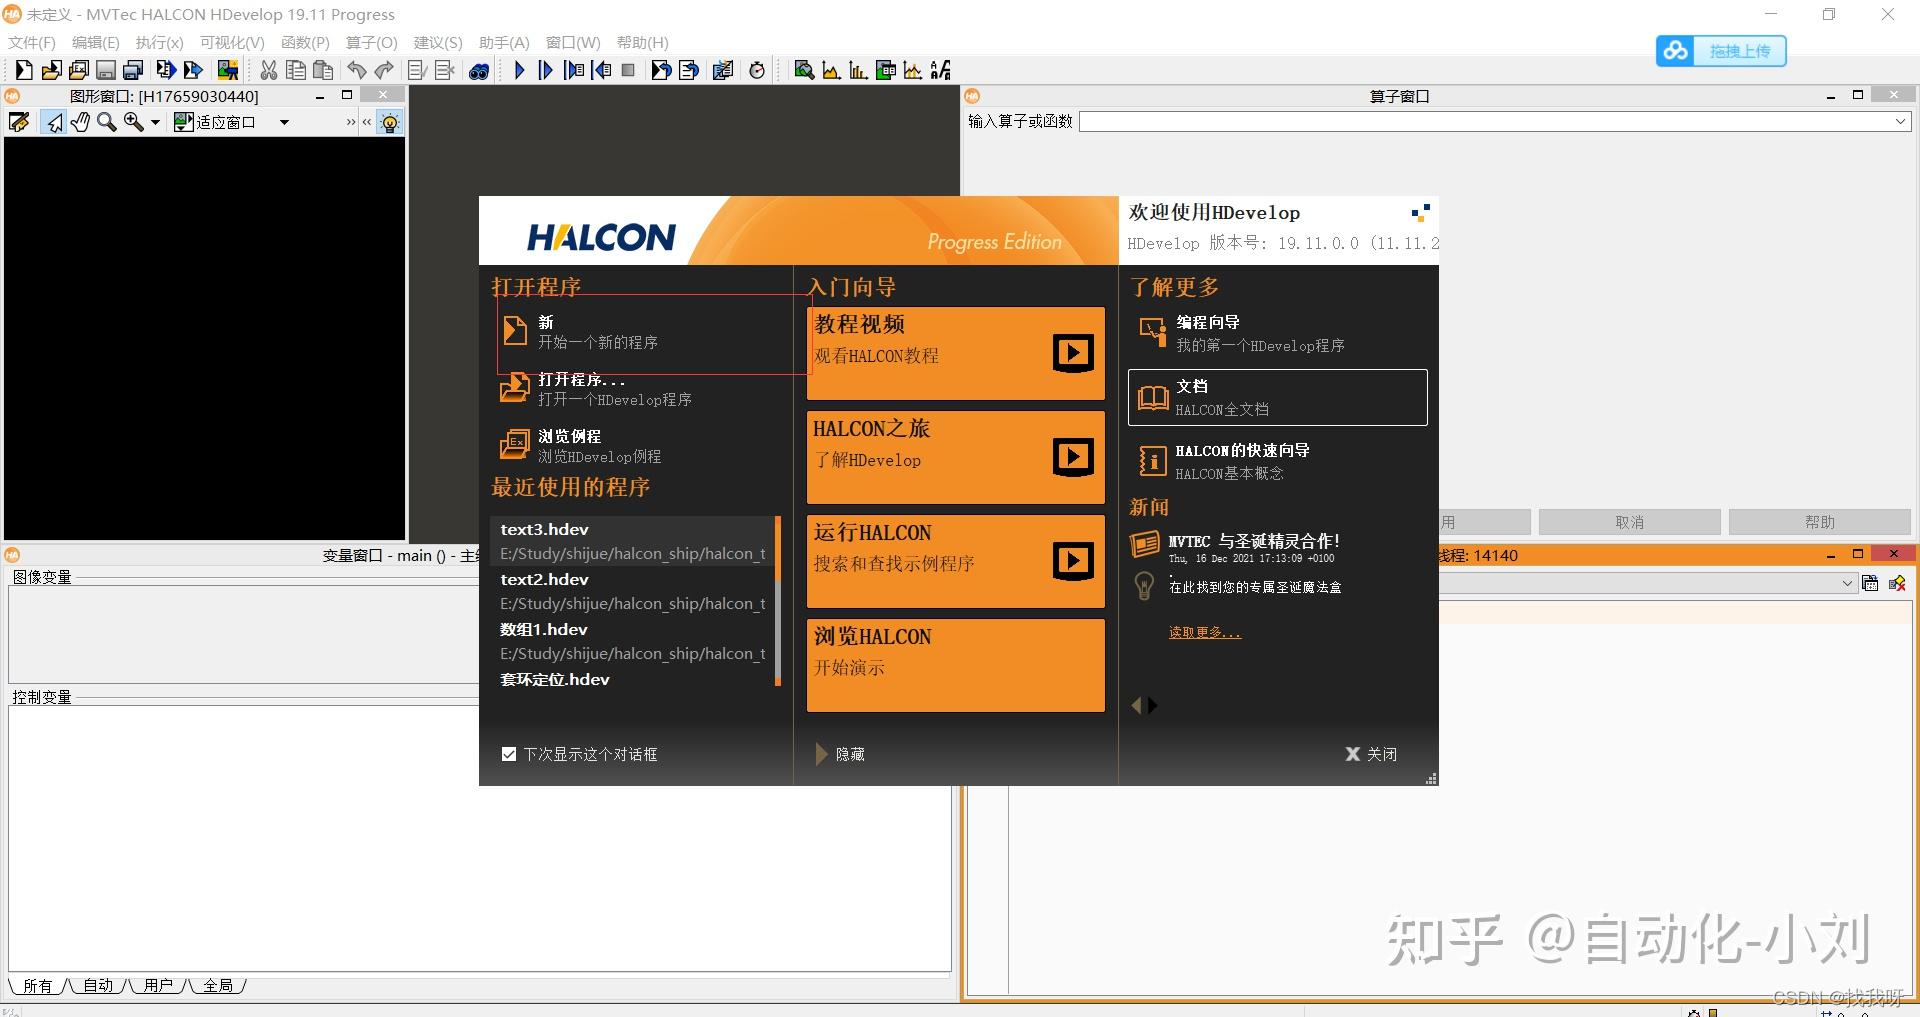The image size is (1920, 1017).
Task: Select the Run program icon in toolbar
Action: [x=519, y=70]
